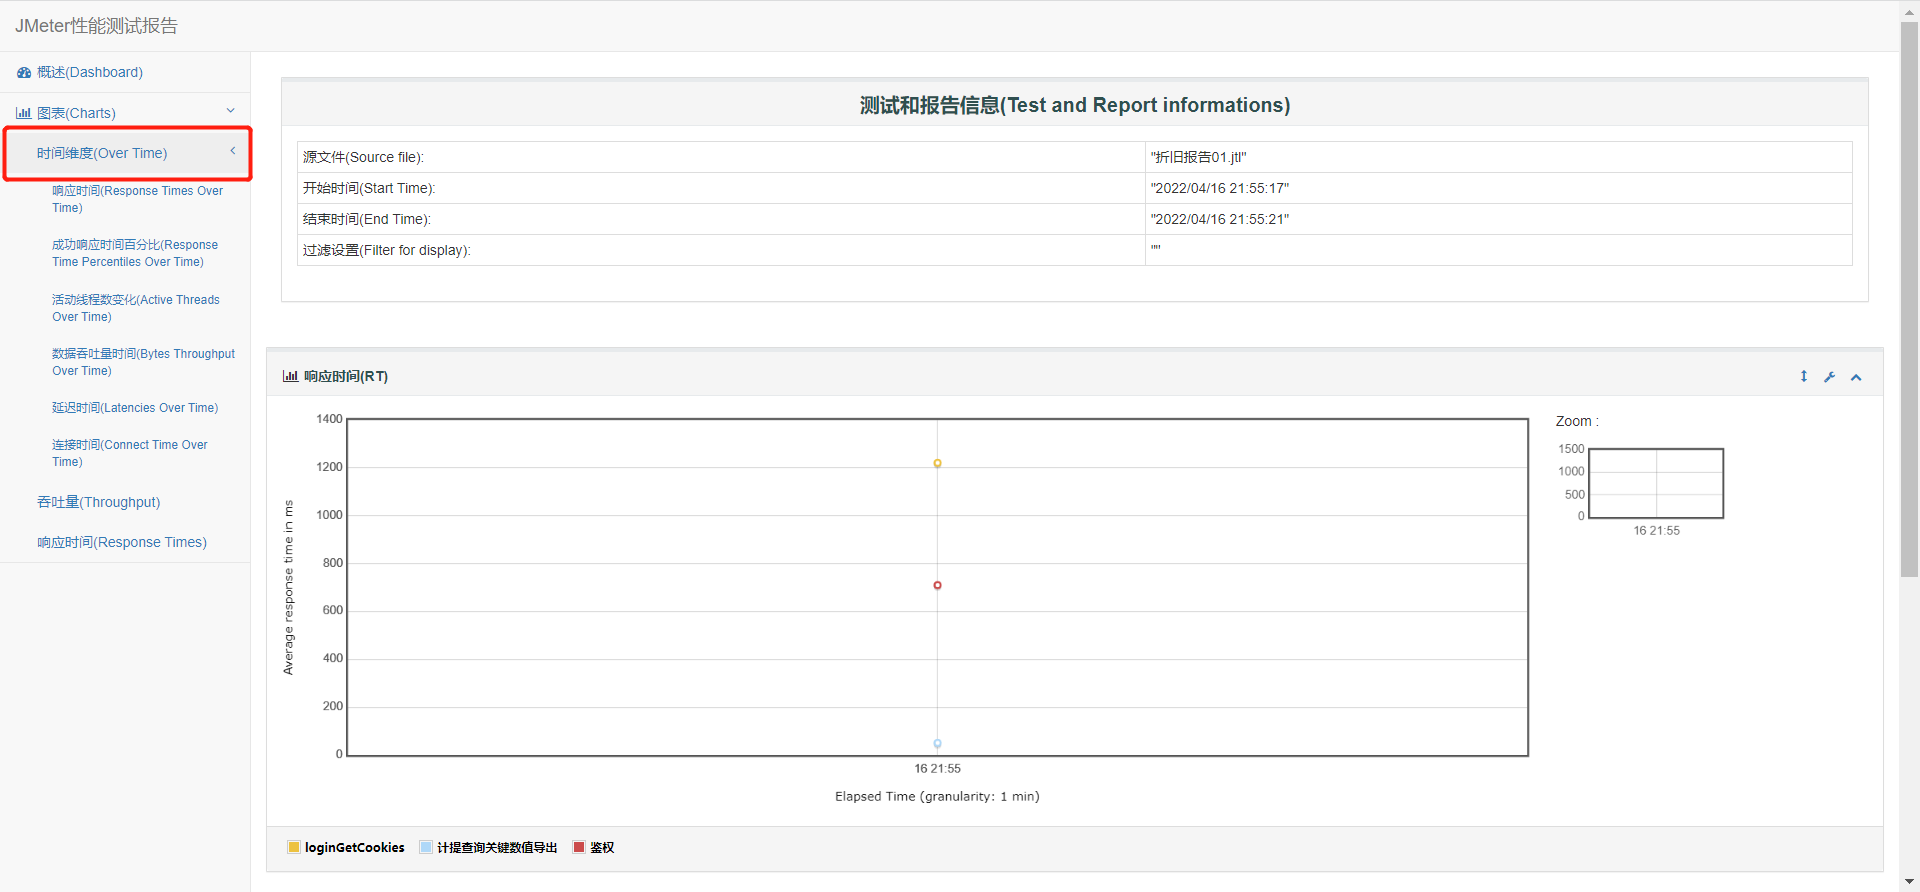Go to 延迟时间(Latencies Over Time) link
The width and height of the screenshot is (1920, 892).
point(135,408)
